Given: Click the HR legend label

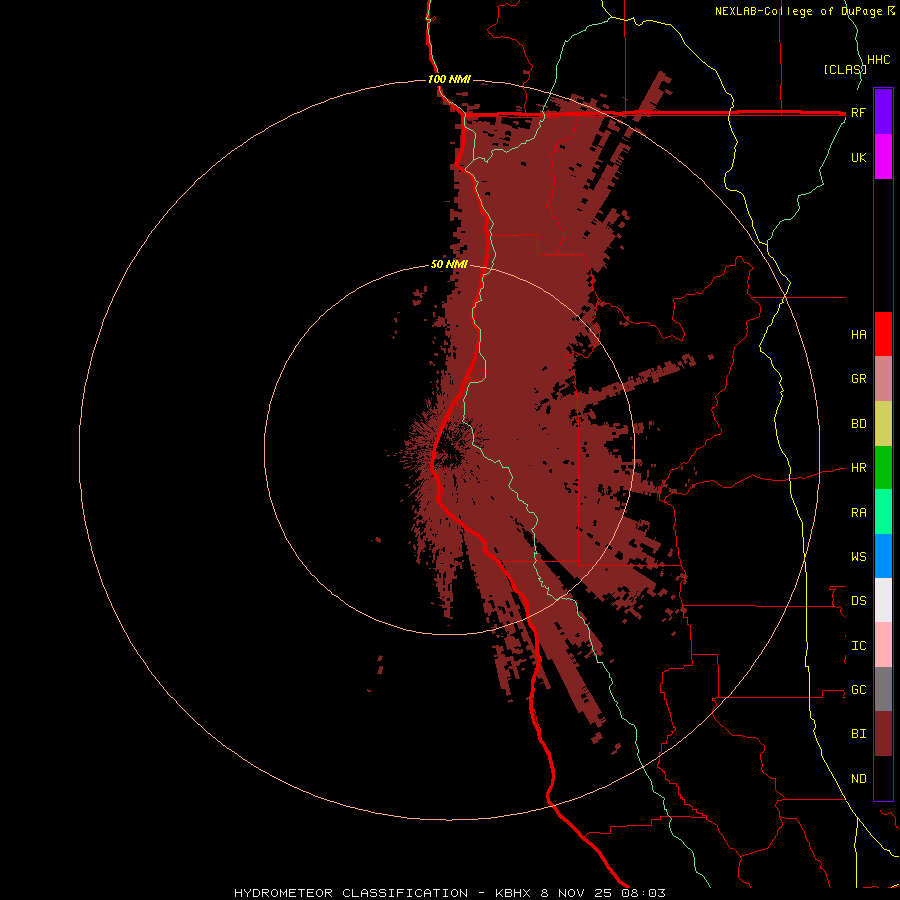Looking at the screenshot, I should [x=858, y=468].
